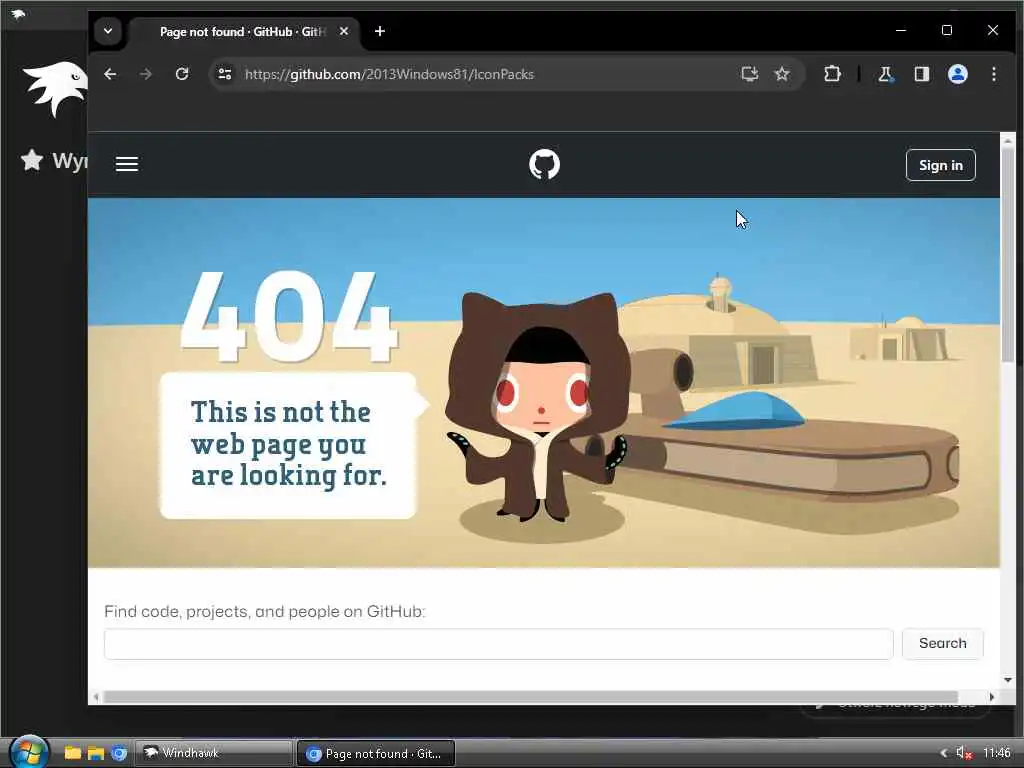The image size is (1024, 768).
Task: Click the Search button
Action: [942, 644]
